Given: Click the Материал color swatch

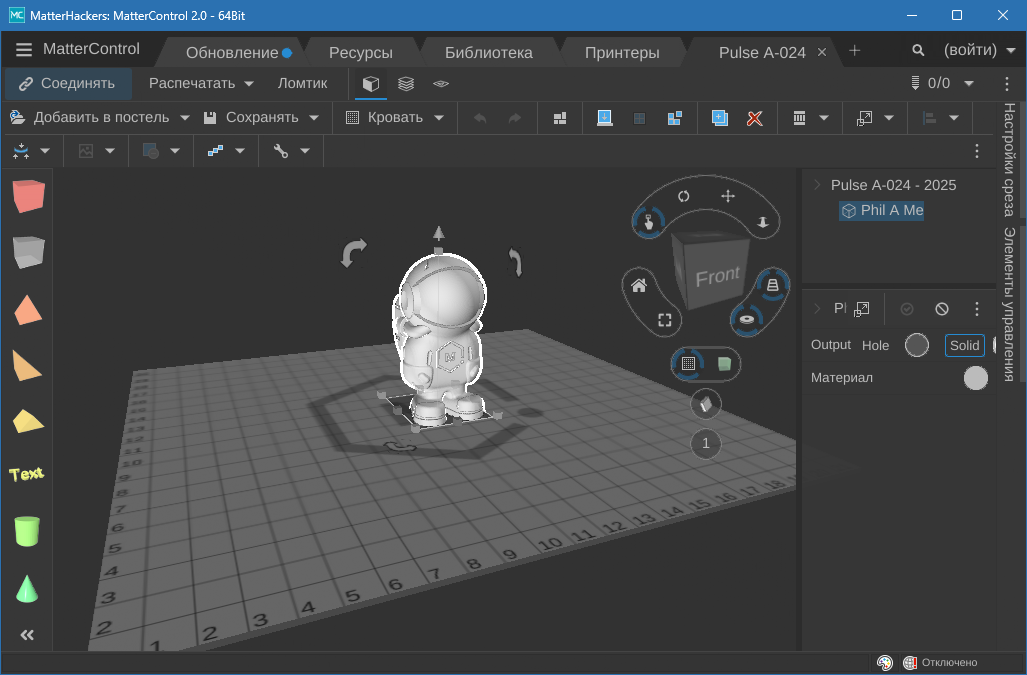Looking at the screenshot, I should pyautogui.click(x=975, y=378).
